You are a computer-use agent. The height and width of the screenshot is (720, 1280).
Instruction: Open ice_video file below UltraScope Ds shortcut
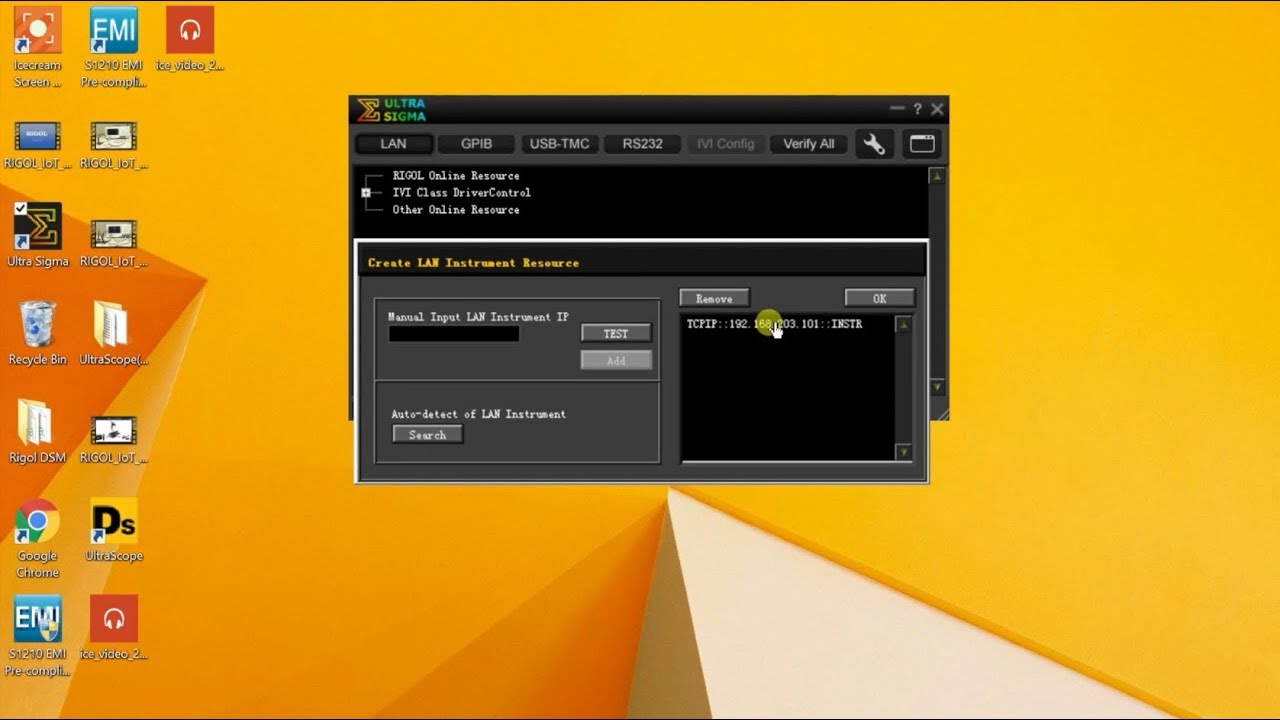(113, 628)
